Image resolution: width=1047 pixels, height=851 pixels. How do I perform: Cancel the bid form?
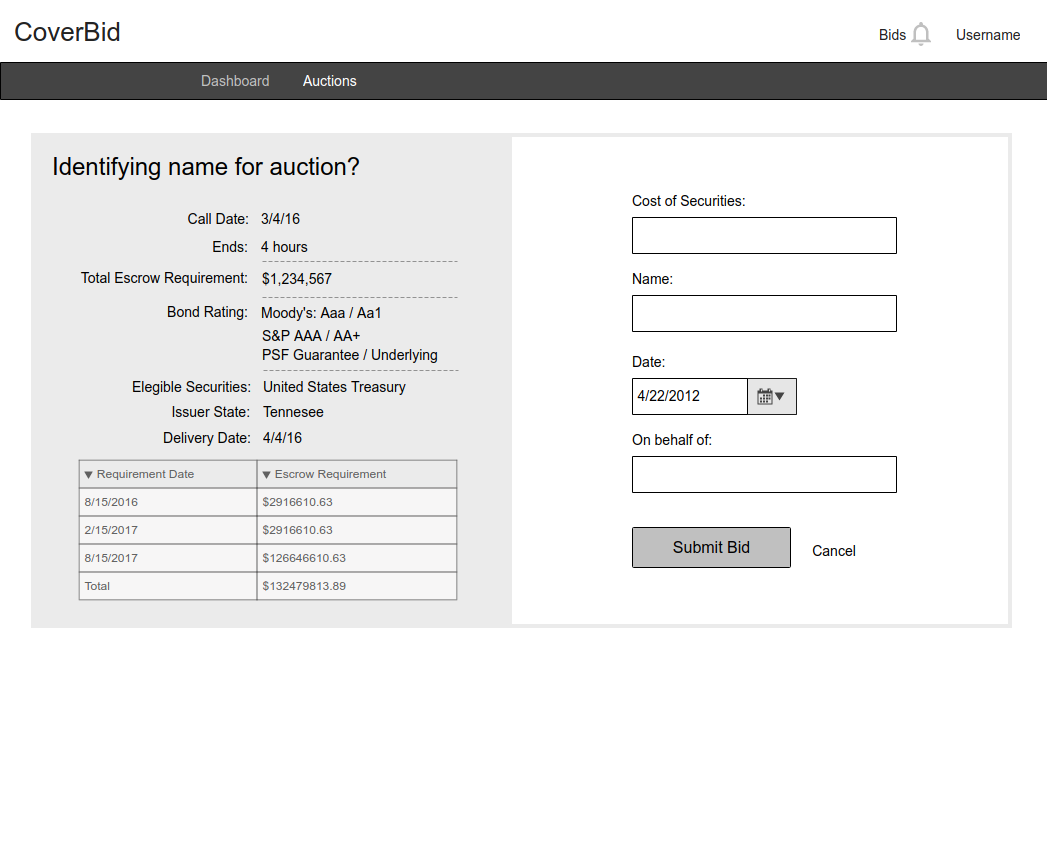click(833, 551)
